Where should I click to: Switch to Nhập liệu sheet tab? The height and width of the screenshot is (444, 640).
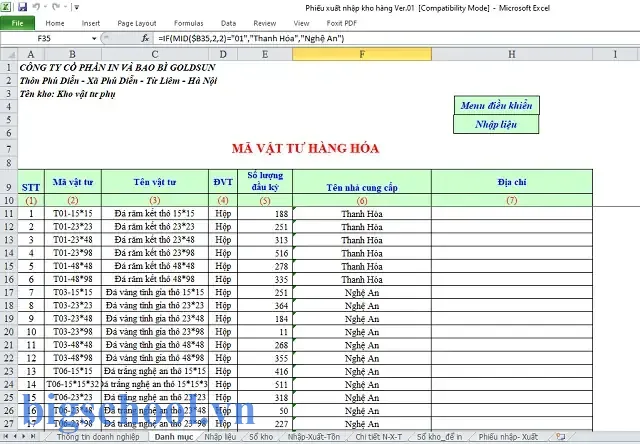pyautogui.click(x=220, y=437)
